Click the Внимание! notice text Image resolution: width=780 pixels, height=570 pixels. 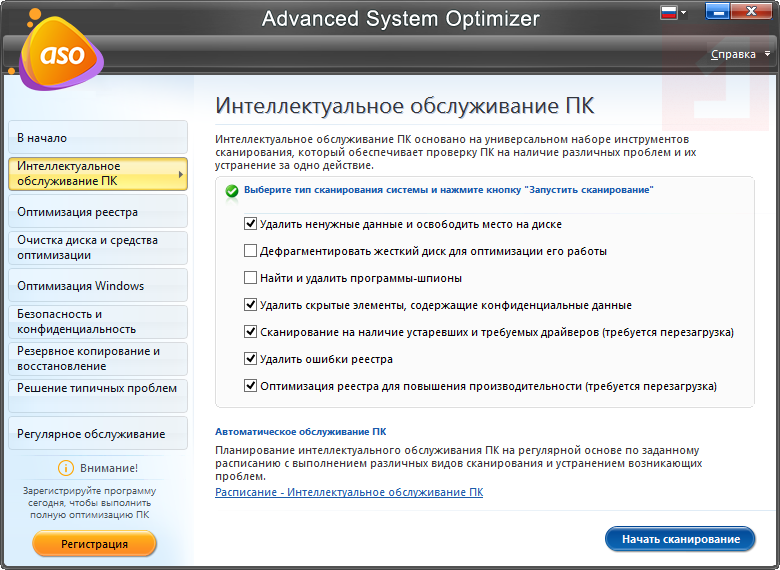[x=109, y=468]
